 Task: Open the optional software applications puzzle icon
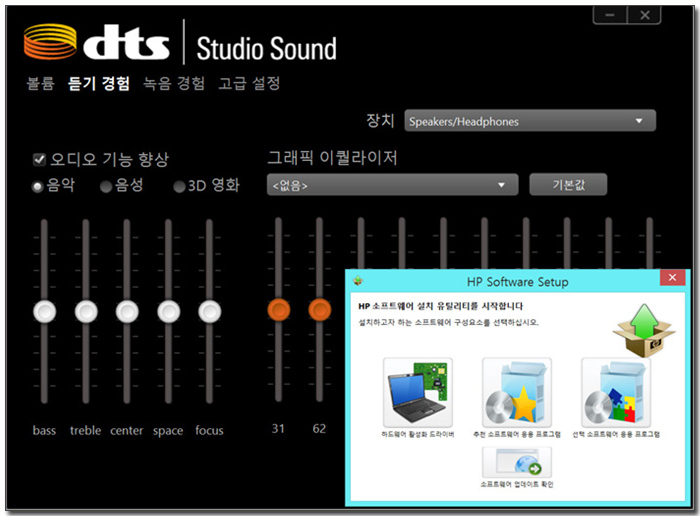616,392
